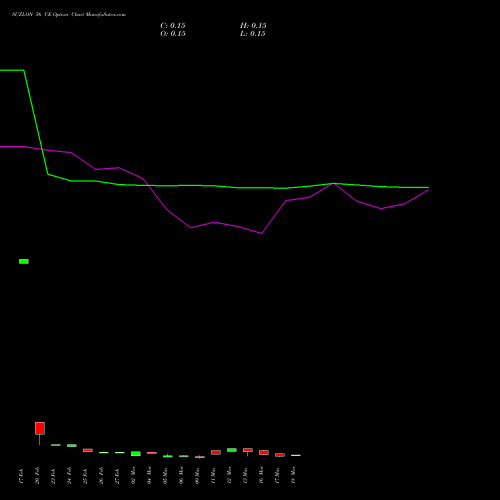Image resolution: width=500 pixels, height=500 pixels.
Task: Click the 20 Feb date label
Action: pos(38,476)
